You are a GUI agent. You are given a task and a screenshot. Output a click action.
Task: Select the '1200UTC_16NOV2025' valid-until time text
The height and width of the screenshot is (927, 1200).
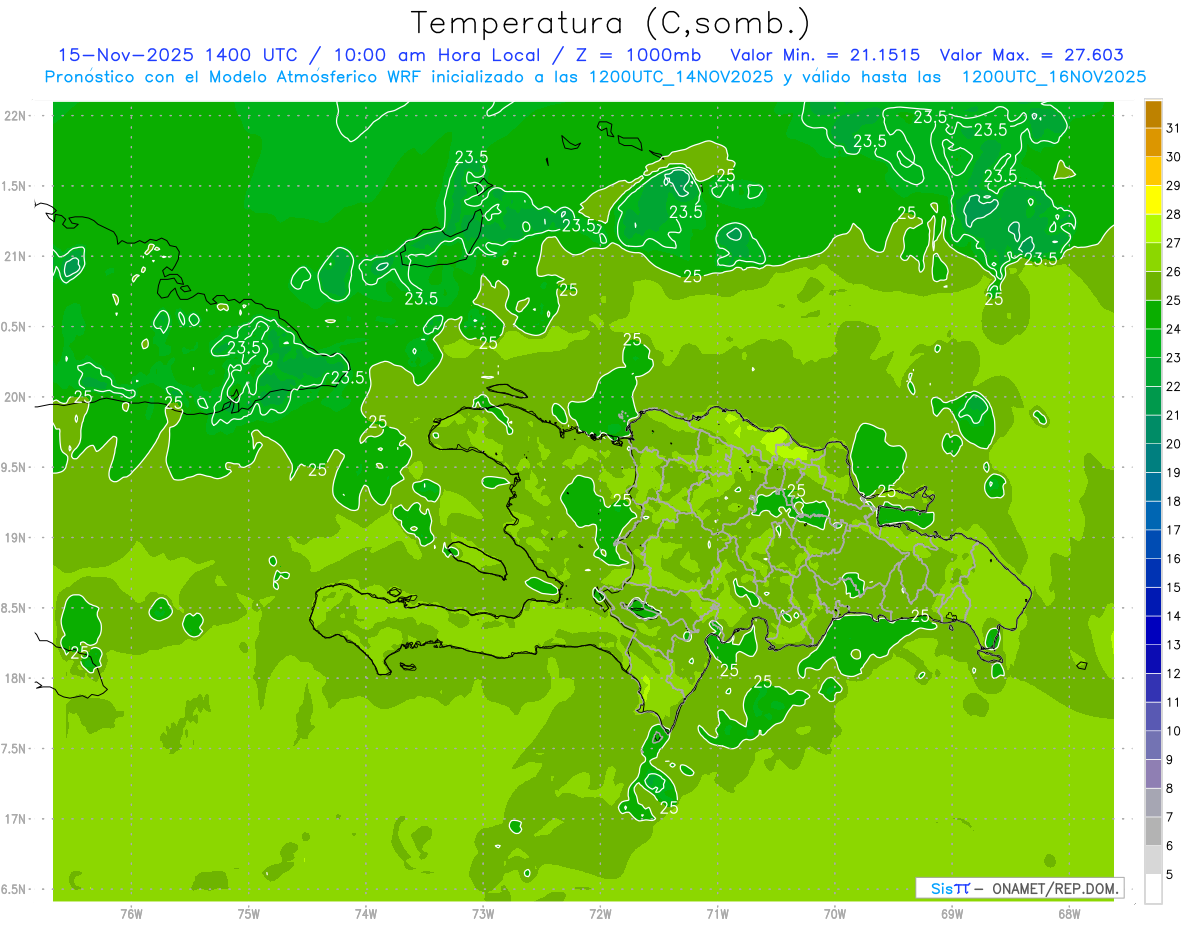(1053, 77)
